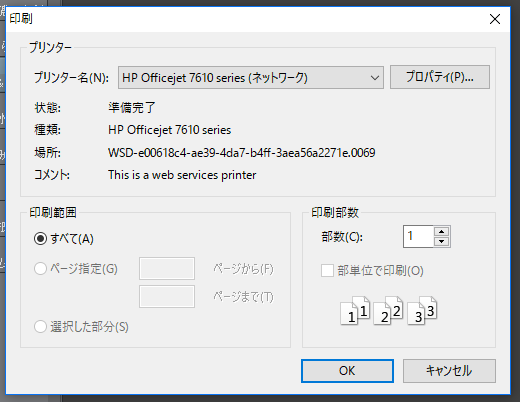Confirm printing with the OK button
Image resolution: width=520 pixels, height=402 pixels.
(347, 371)
